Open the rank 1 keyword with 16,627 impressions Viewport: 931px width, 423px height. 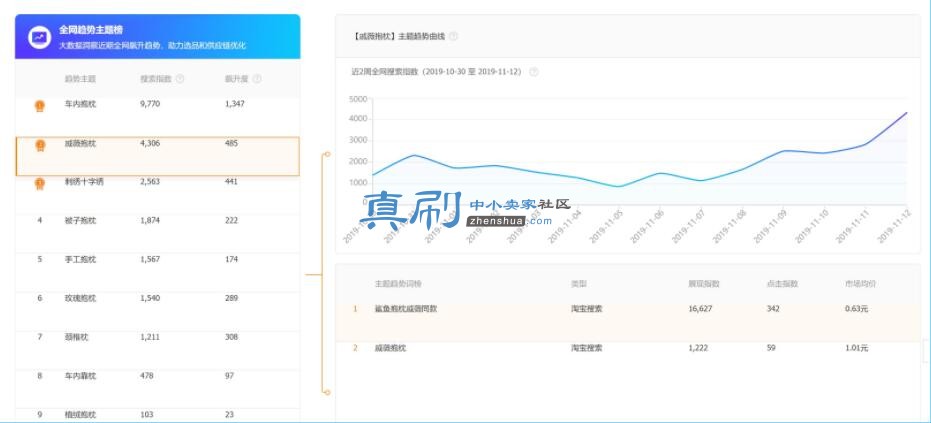(406, 309)
